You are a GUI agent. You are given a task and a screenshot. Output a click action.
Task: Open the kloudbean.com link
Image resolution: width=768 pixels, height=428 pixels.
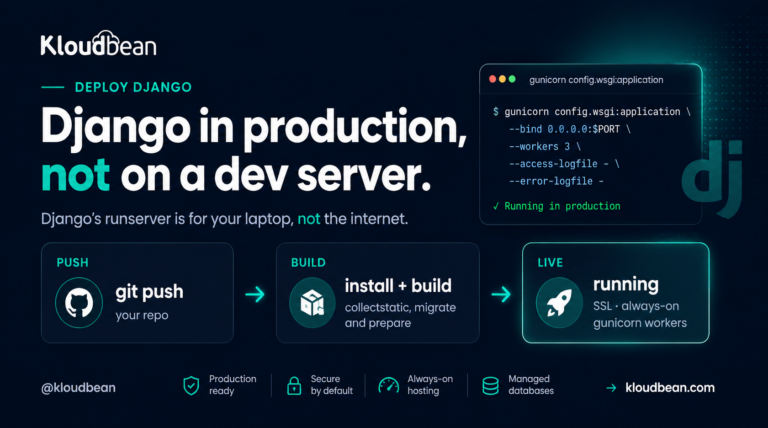point(670,388)
